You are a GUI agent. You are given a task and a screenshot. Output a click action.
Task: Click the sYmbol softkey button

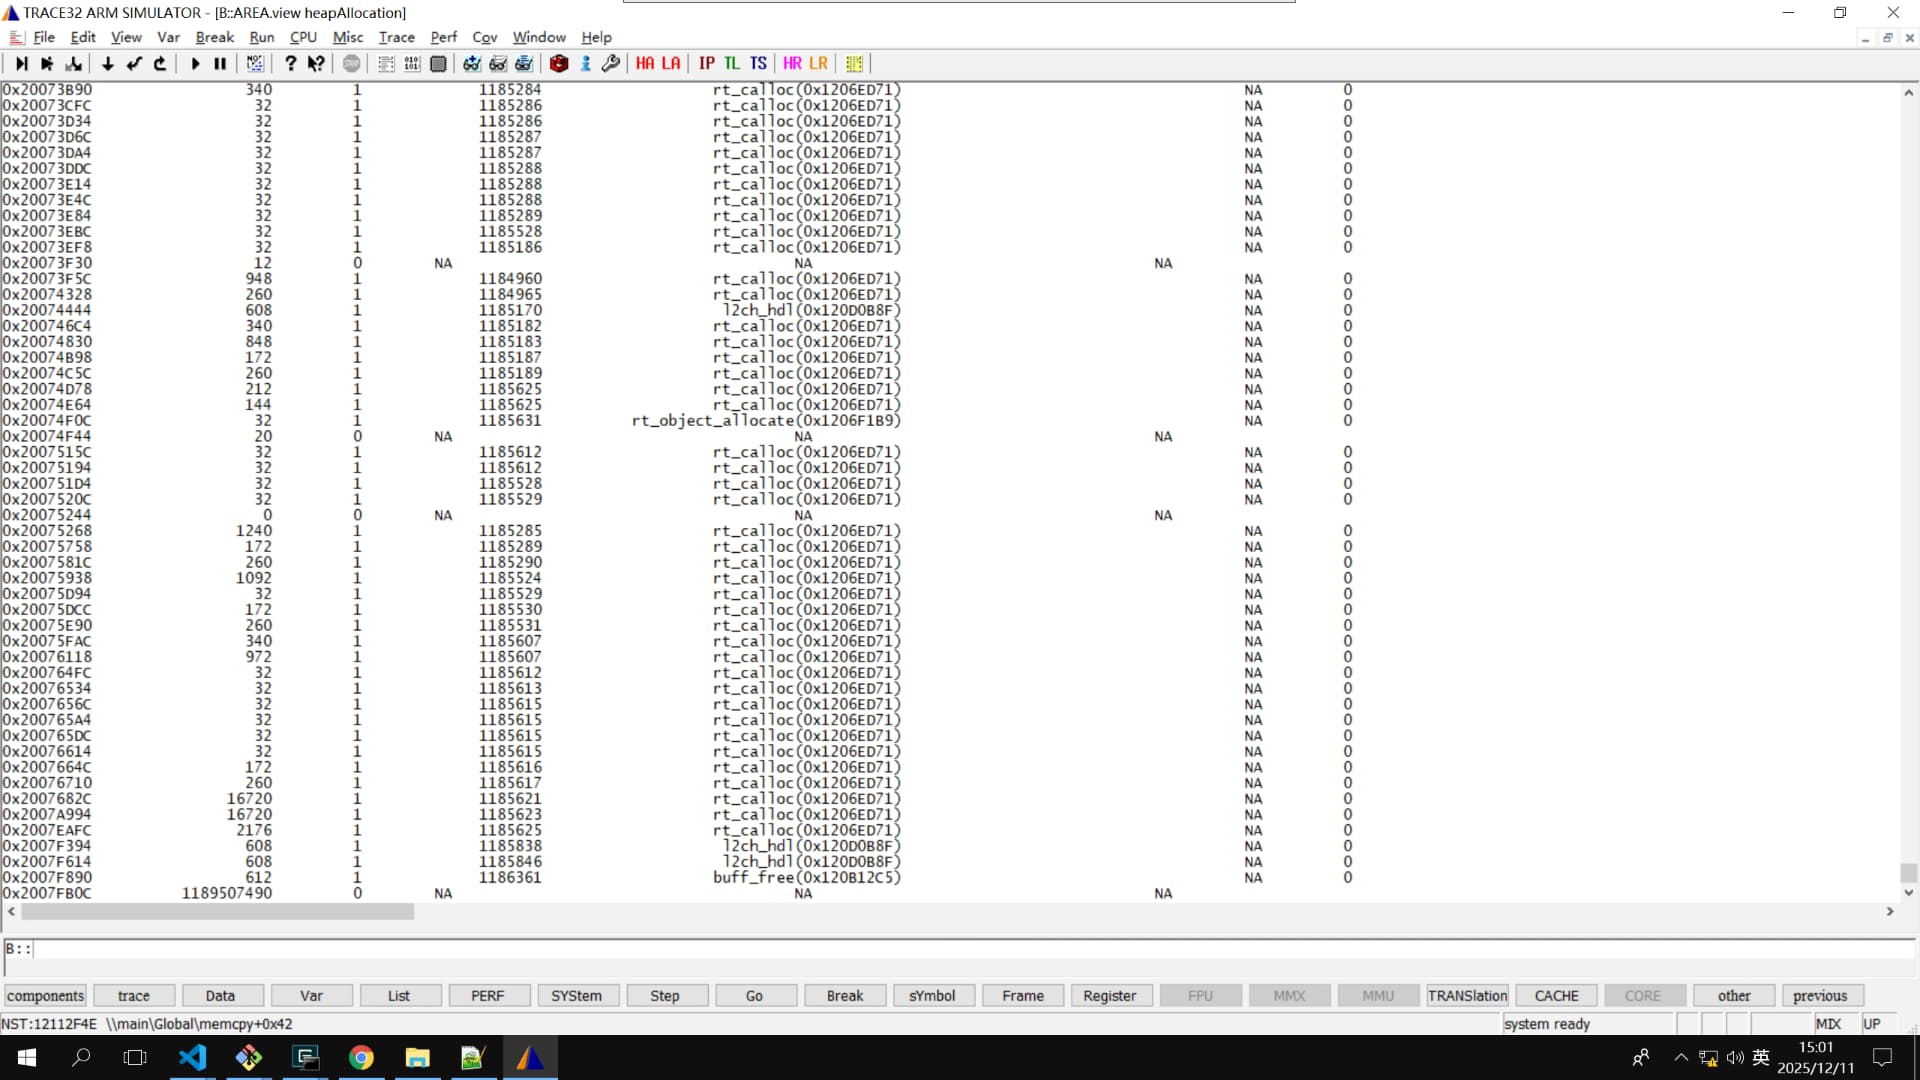931,996
